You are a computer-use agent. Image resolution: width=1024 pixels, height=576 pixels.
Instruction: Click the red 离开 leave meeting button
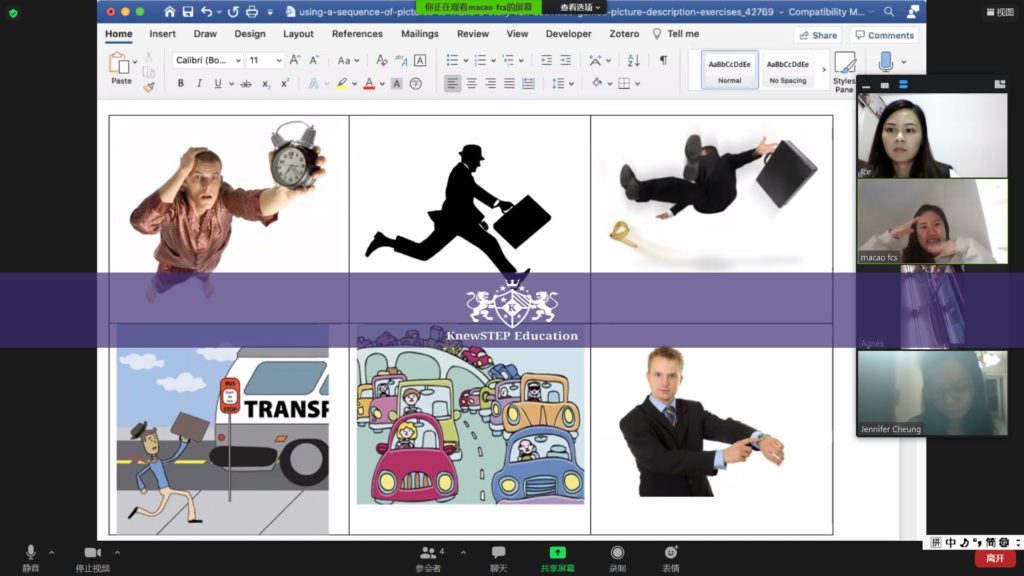pyautogui.click(x=995, y=558)
